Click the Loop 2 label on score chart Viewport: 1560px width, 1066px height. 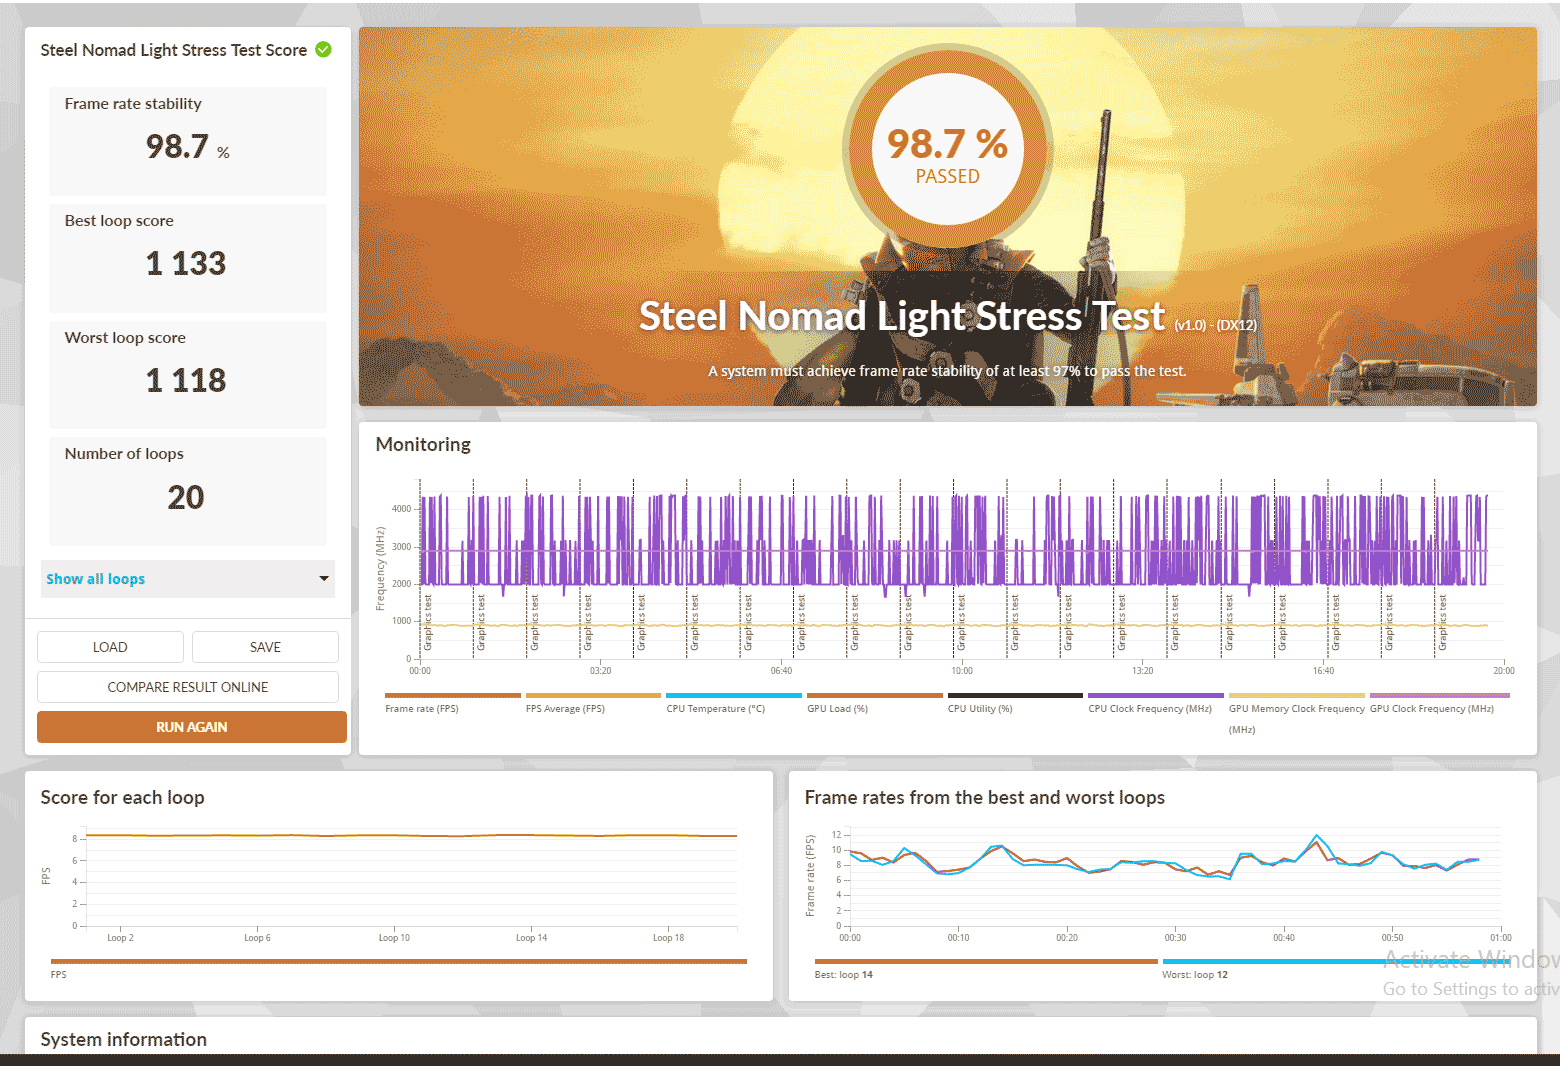pos(120,938)
